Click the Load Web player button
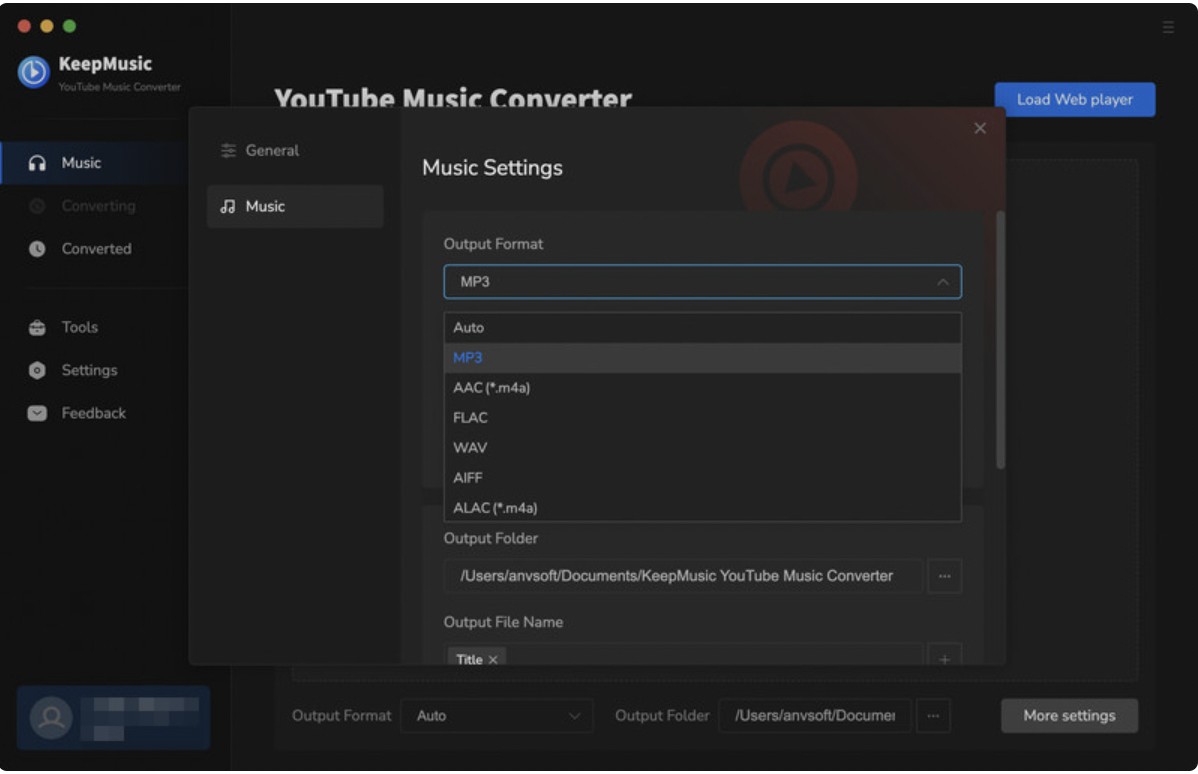1198x774 pixels. tap(1074, 100)
